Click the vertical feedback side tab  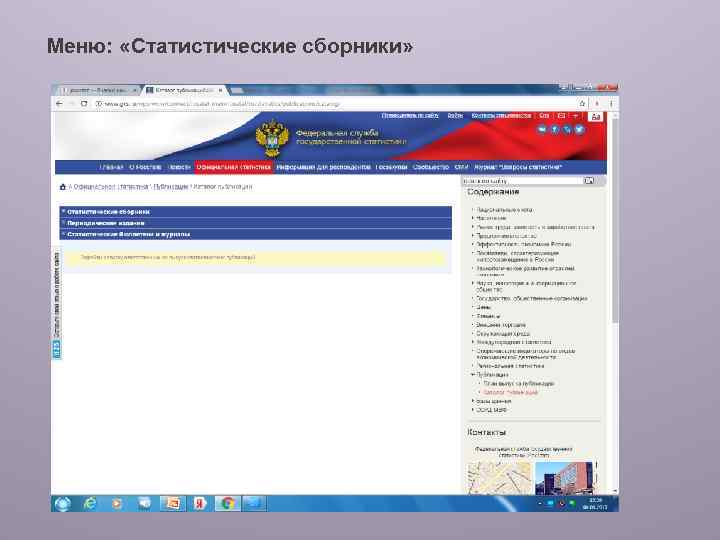(x=57, y=305)
